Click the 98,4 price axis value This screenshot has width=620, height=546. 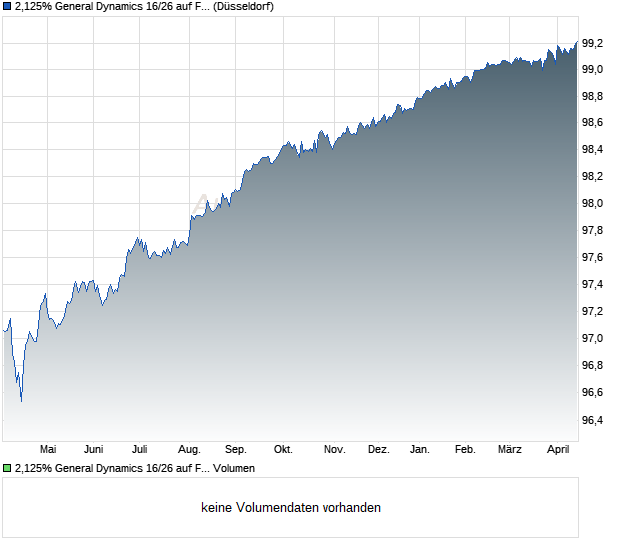[593, 149]
